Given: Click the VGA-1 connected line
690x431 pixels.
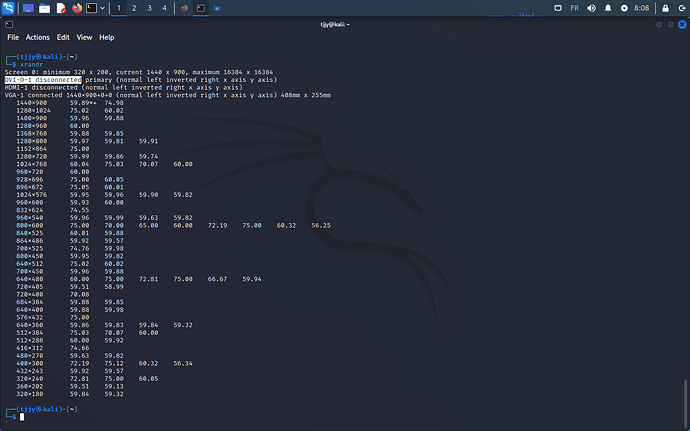Looking at the screenshot, I should click(x=168, y=95).
